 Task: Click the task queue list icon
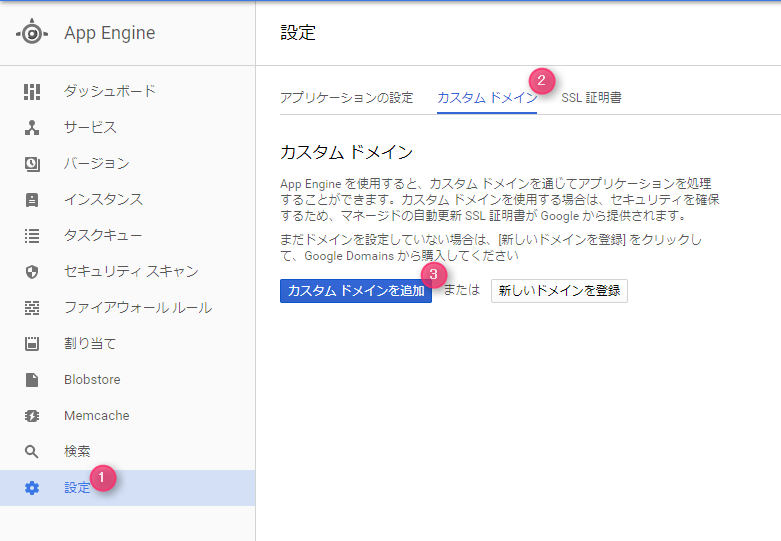click(x=32, y=236)
